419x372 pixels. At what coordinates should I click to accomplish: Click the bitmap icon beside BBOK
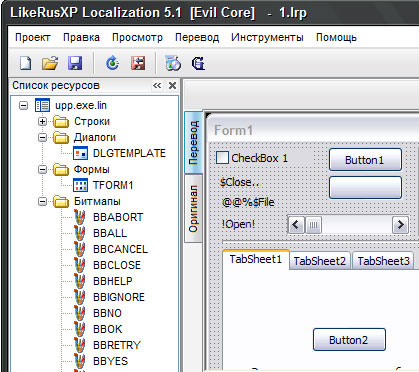click(x=79, y=329)
